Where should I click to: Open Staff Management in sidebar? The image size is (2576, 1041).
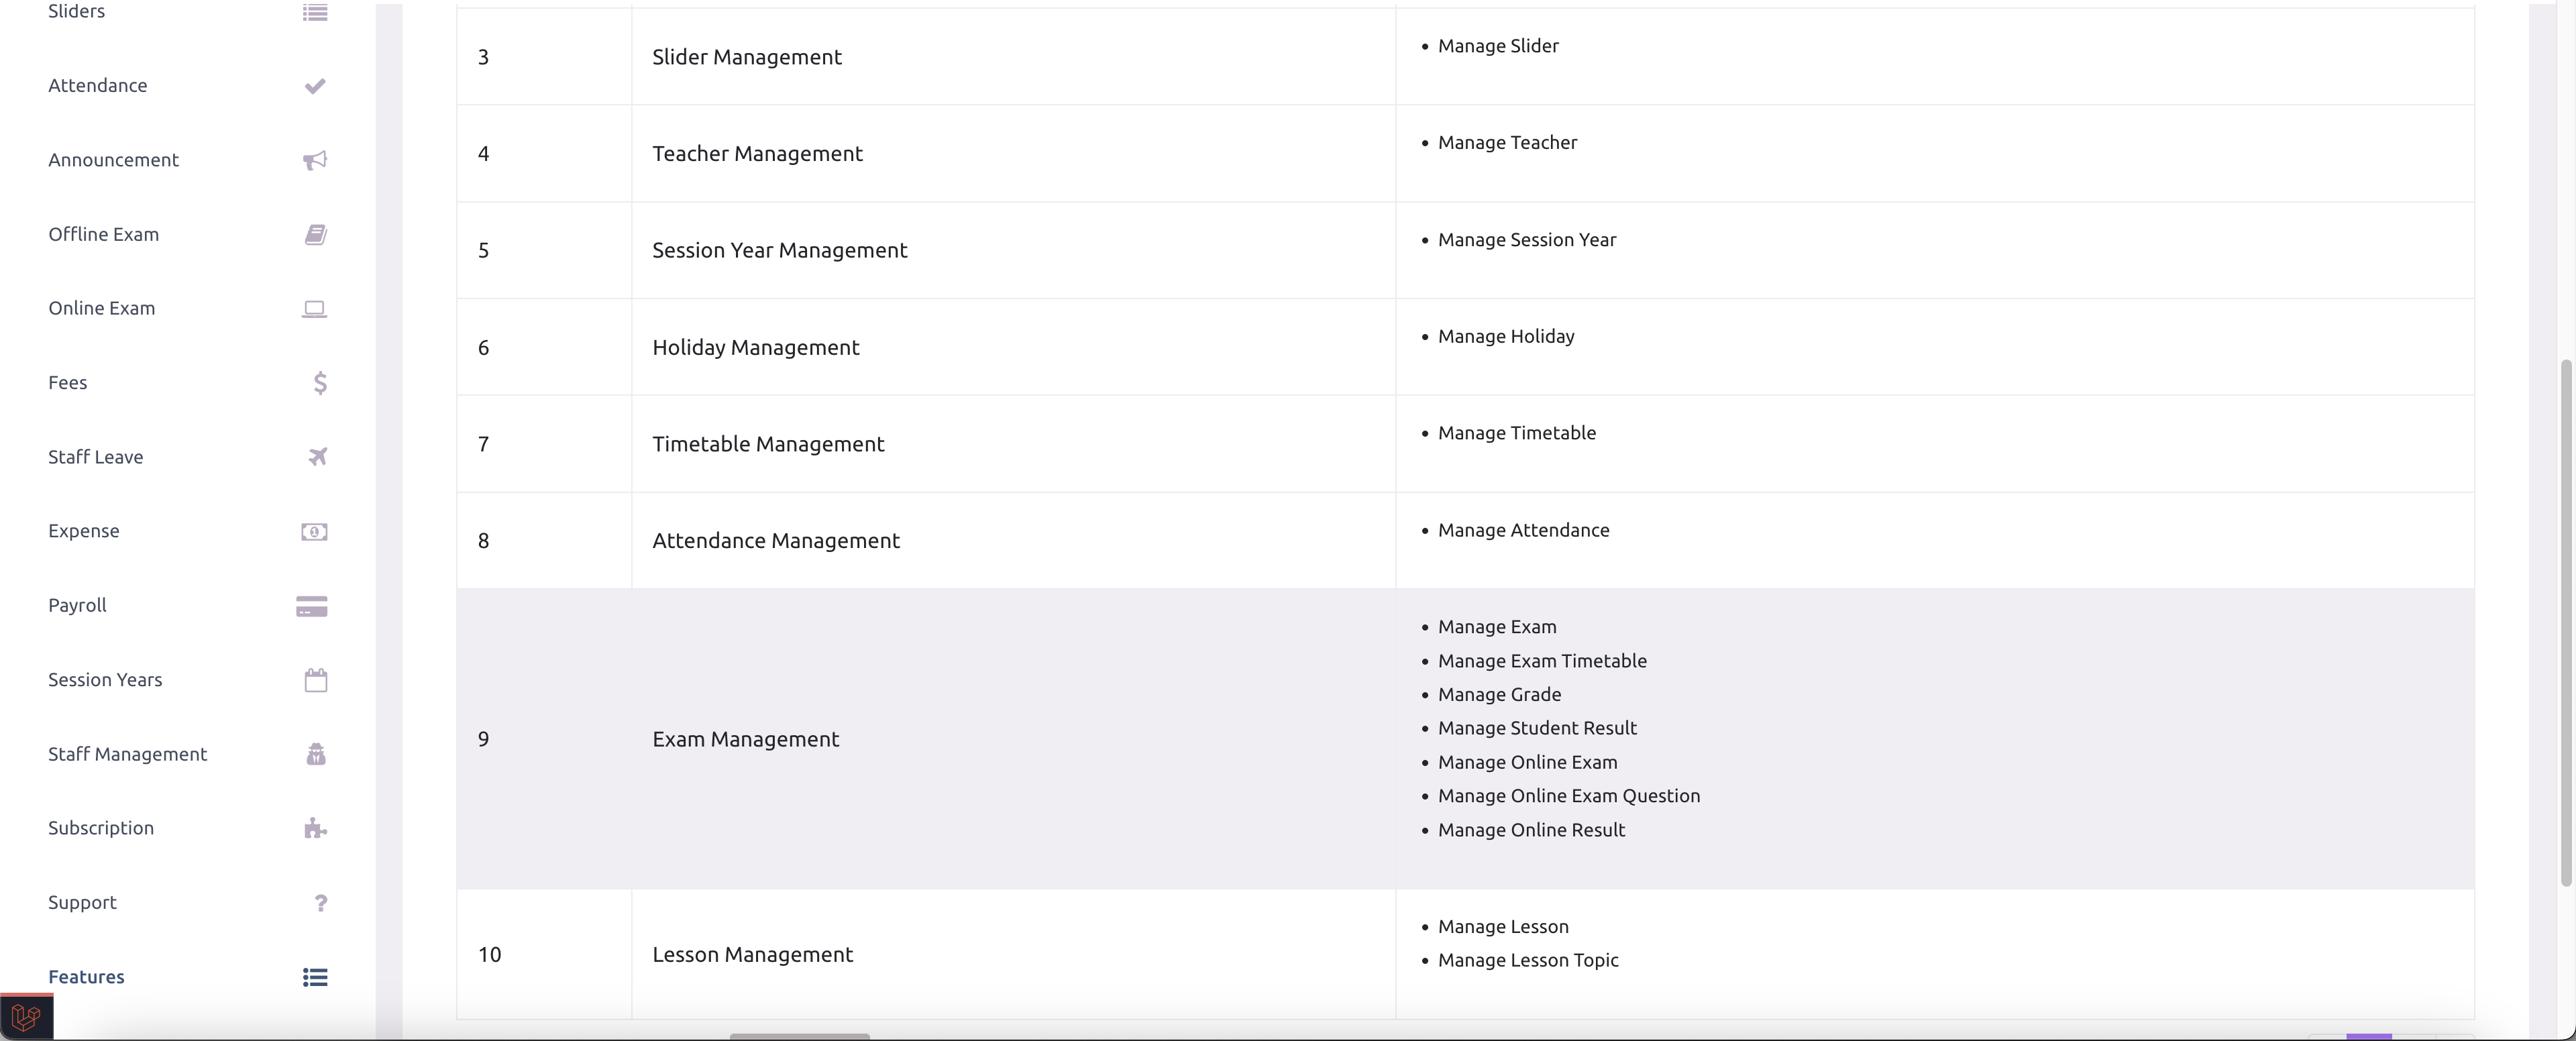point(128,754)
